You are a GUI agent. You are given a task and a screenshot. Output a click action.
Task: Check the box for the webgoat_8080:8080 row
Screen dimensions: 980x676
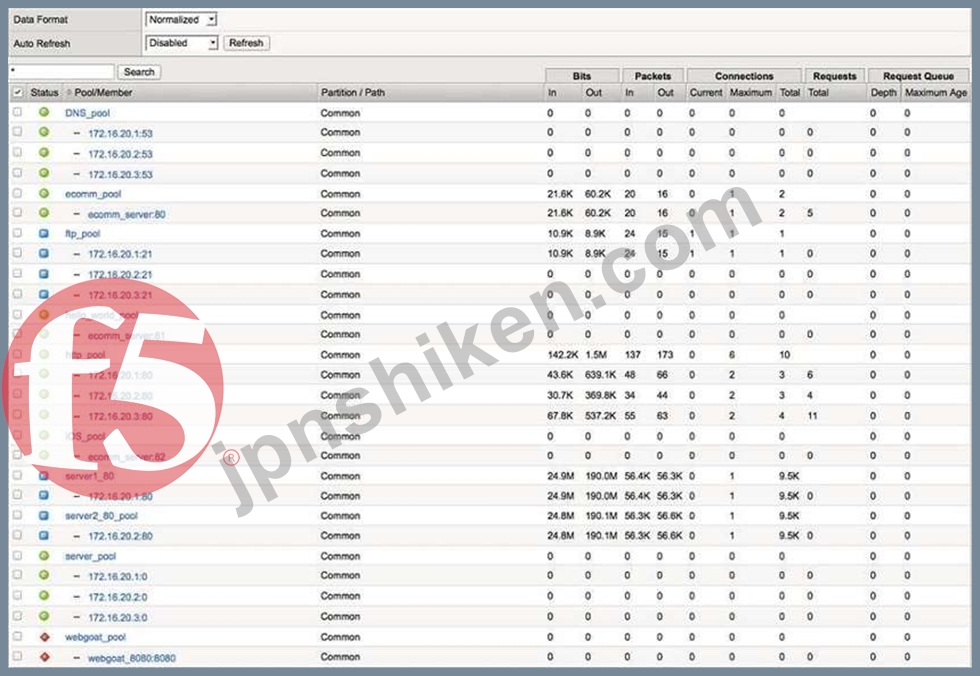click(18, 657)
